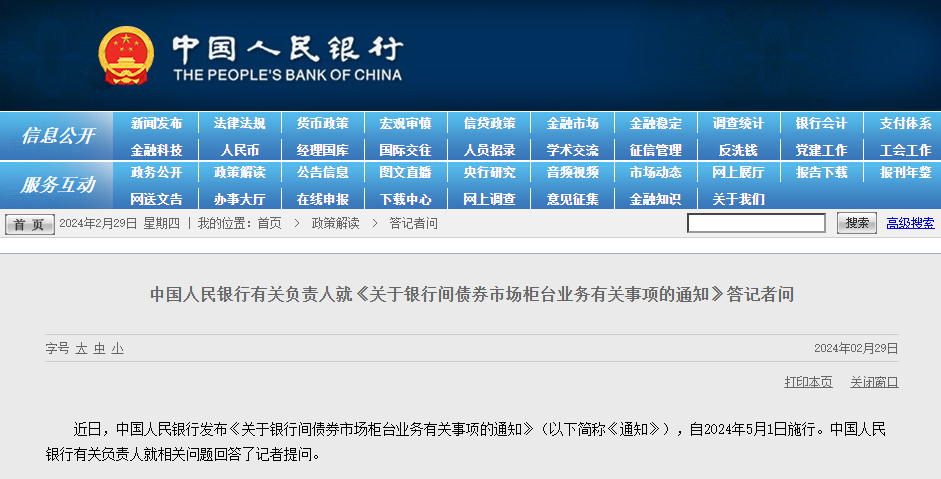
Task: Open the 高级搜索 advanced search link
Action: click(x=910, y=223)
